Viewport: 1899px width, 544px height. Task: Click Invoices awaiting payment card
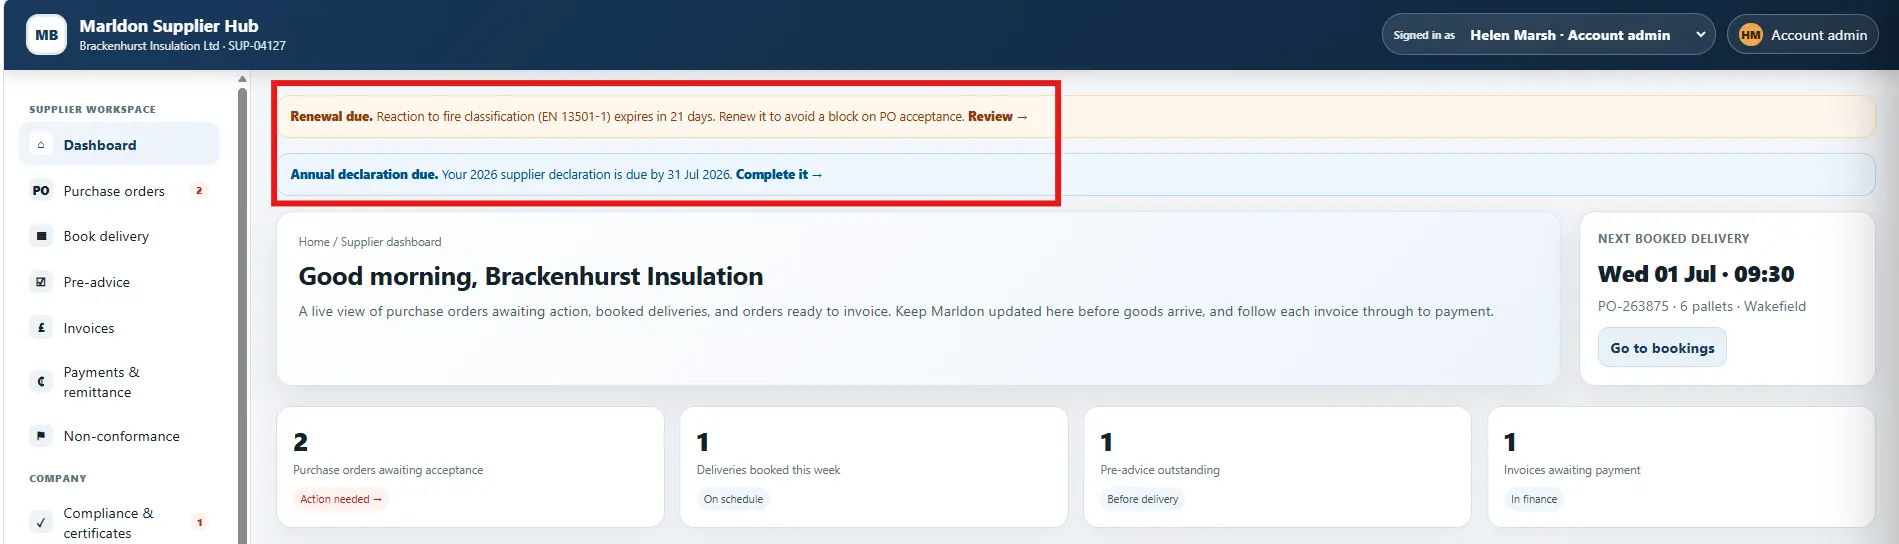click(1681, 467)
